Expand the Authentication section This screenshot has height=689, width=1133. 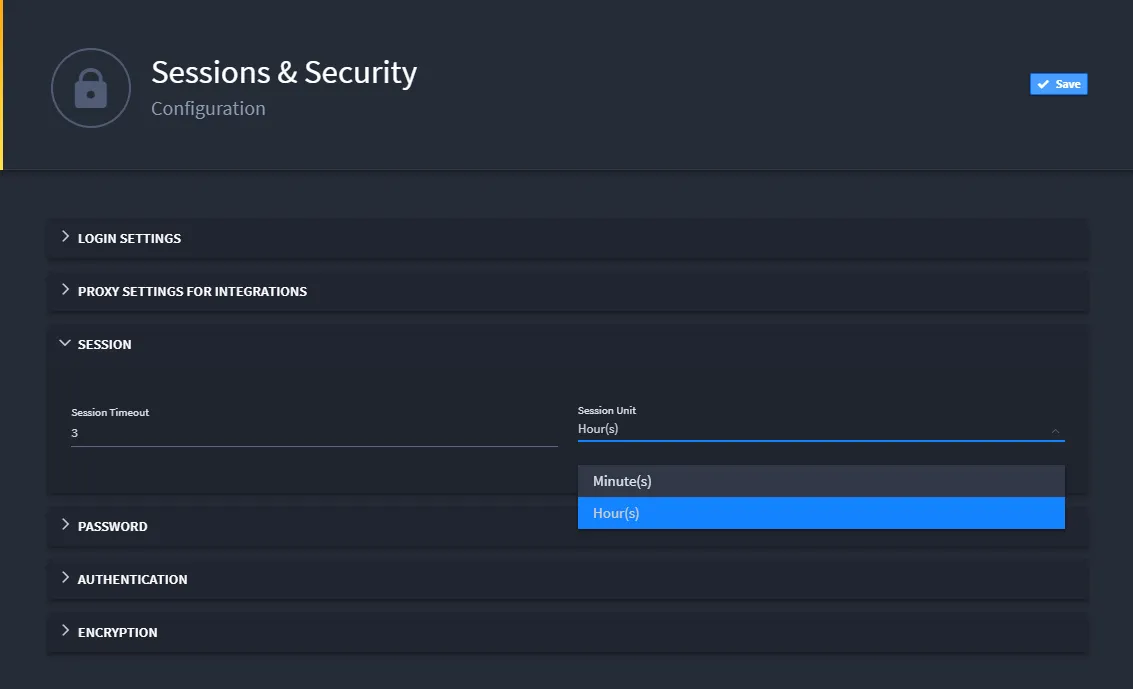[567, 579]
